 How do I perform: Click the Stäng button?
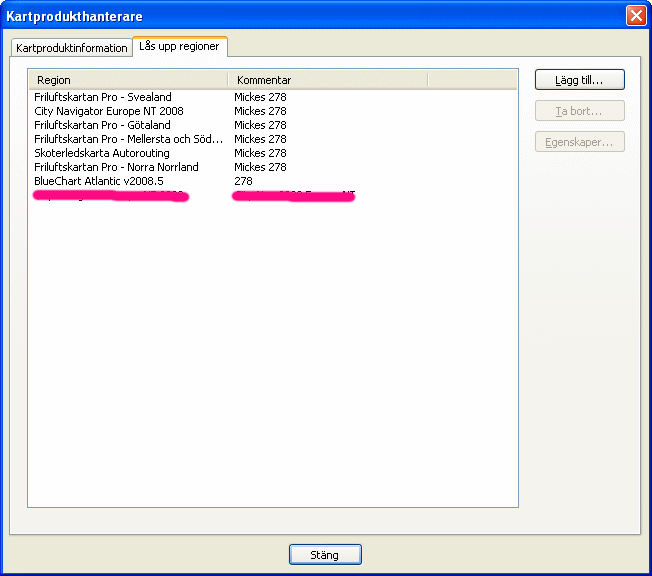click(325, 555)
